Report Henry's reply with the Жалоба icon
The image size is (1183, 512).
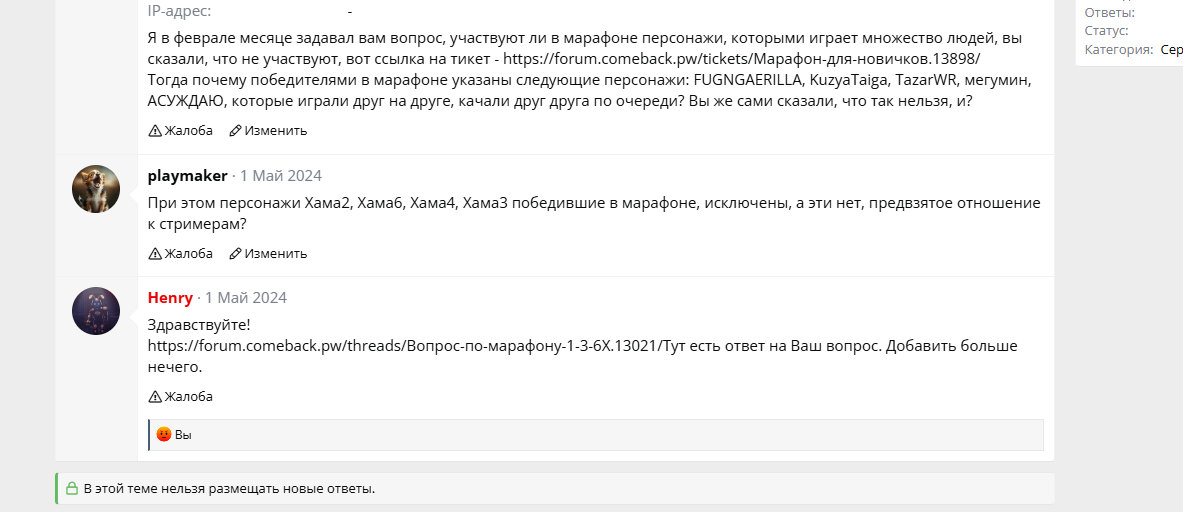point(155,397)
